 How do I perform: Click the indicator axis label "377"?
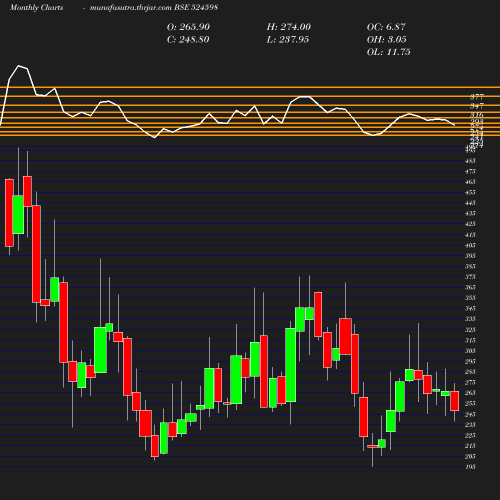coord(477,97)
